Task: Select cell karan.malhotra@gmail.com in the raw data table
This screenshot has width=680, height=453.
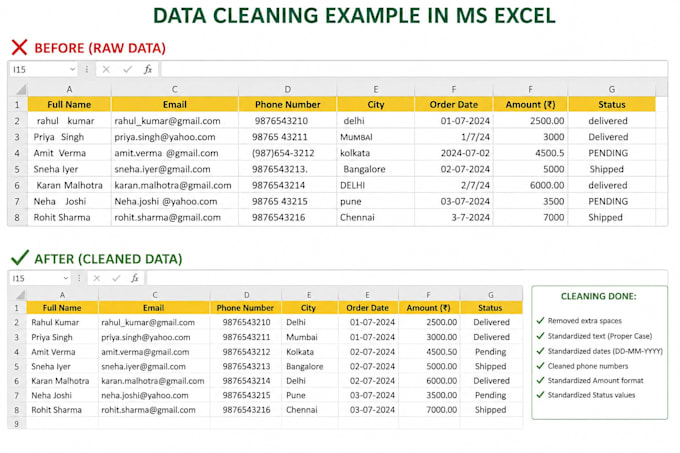Action: tap(175, 186)
